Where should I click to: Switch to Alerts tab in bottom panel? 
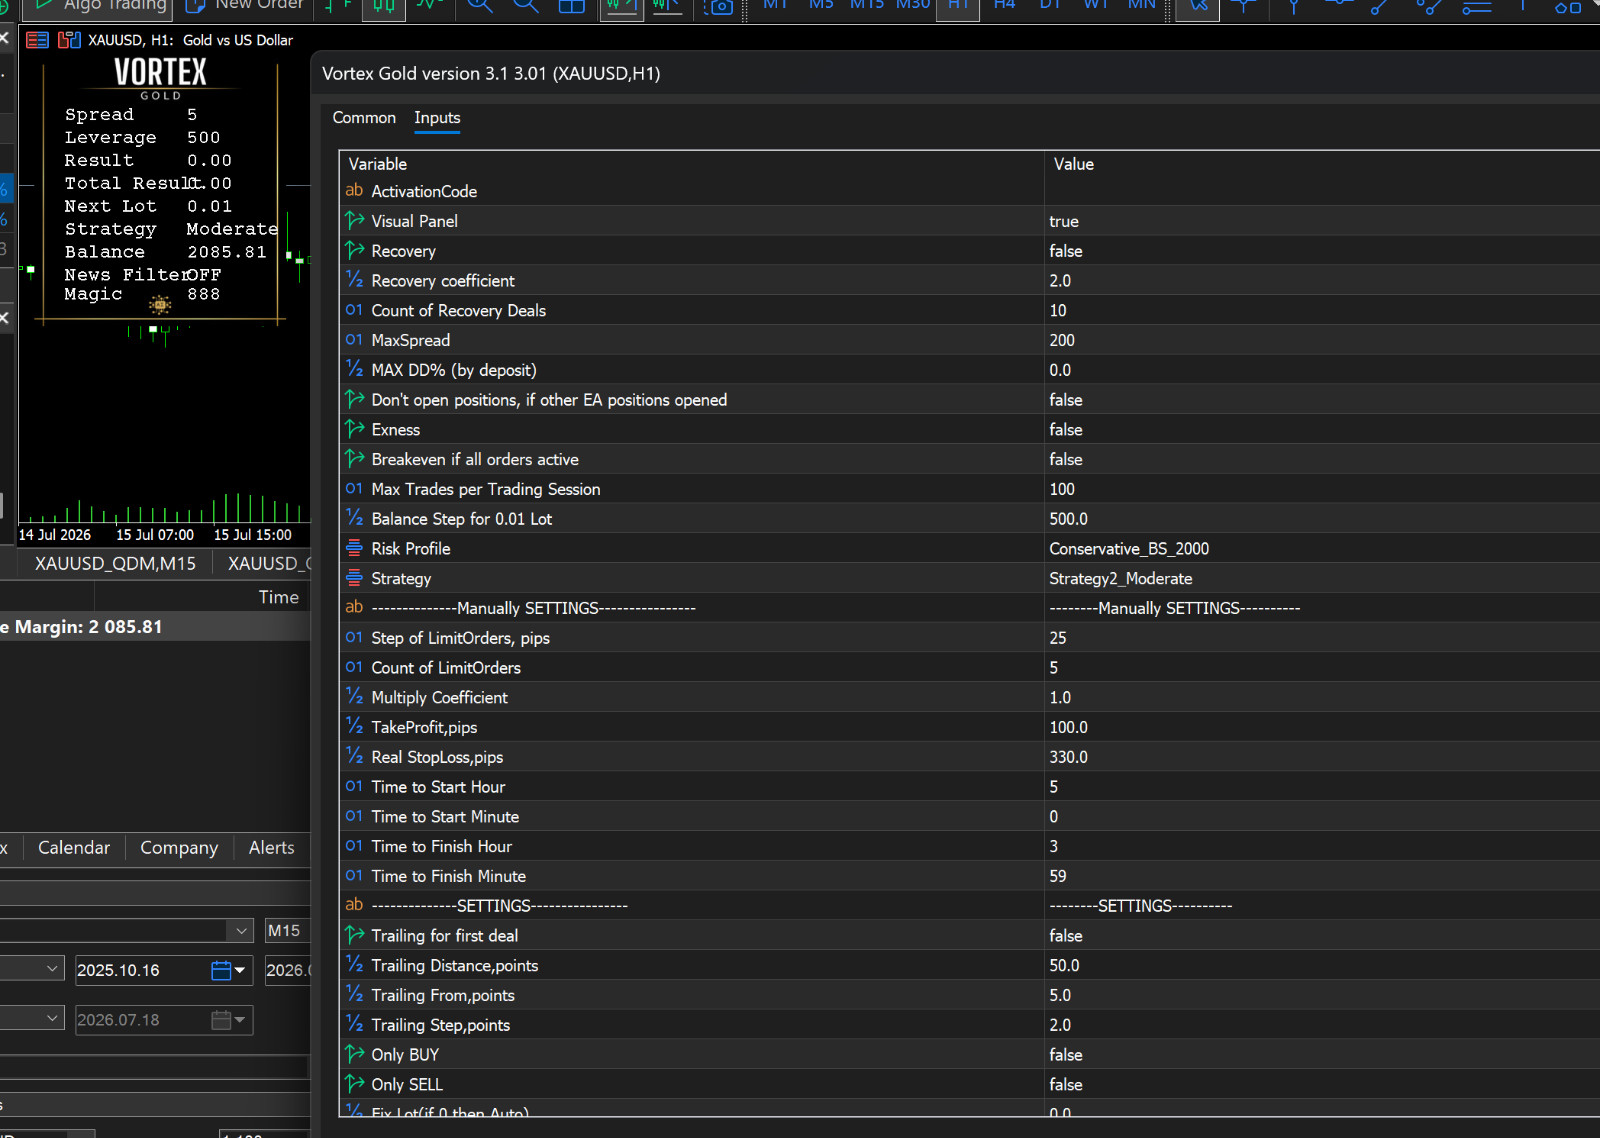272,848
